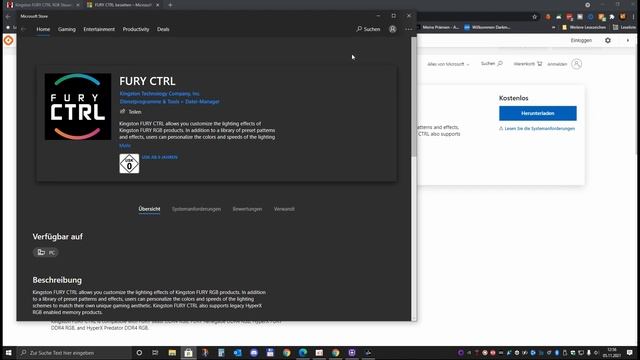
Task: Open the Store three-dots more menu
Action: 409,29
